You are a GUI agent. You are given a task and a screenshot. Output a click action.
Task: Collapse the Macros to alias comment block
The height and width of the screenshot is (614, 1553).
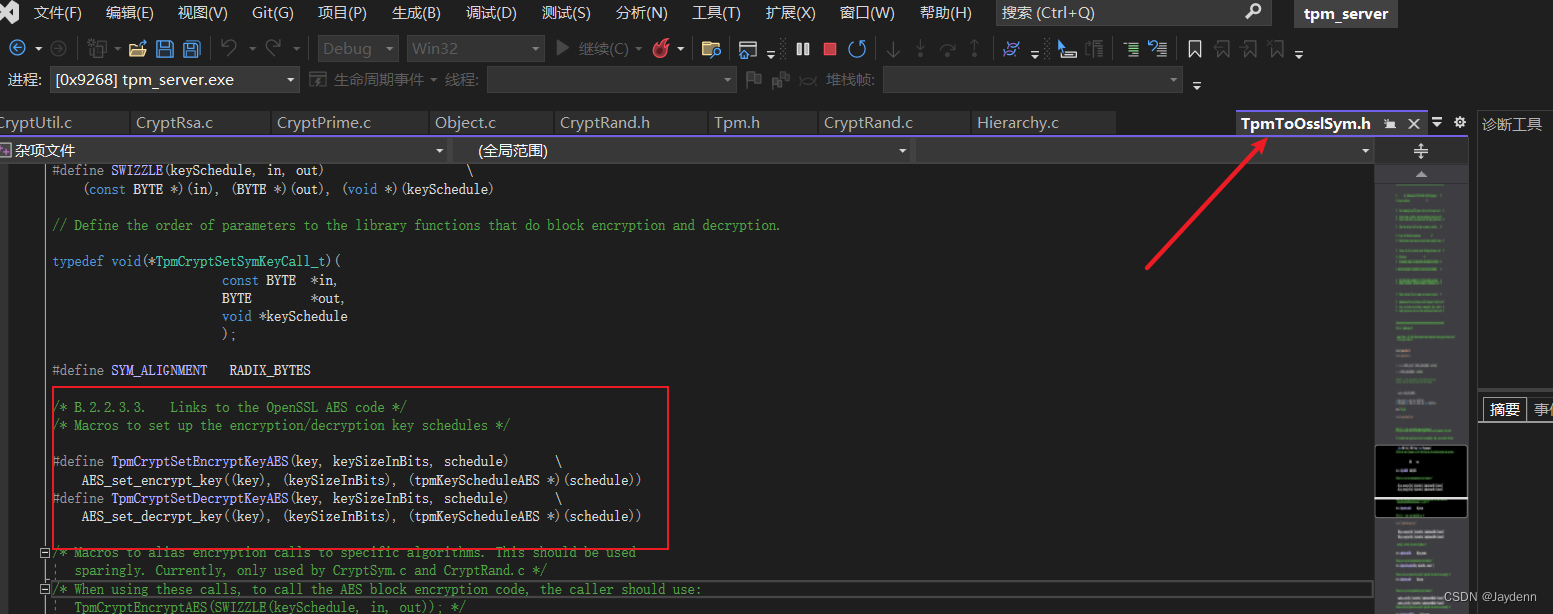(x=44, y=553)
